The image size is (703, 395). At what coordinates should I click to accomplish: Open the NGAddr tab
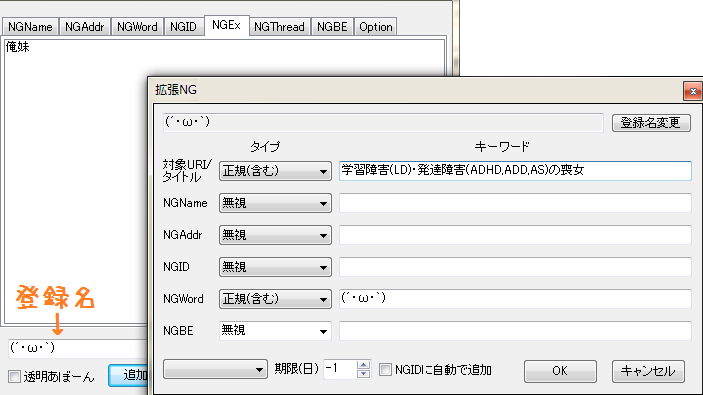[85, 27]
